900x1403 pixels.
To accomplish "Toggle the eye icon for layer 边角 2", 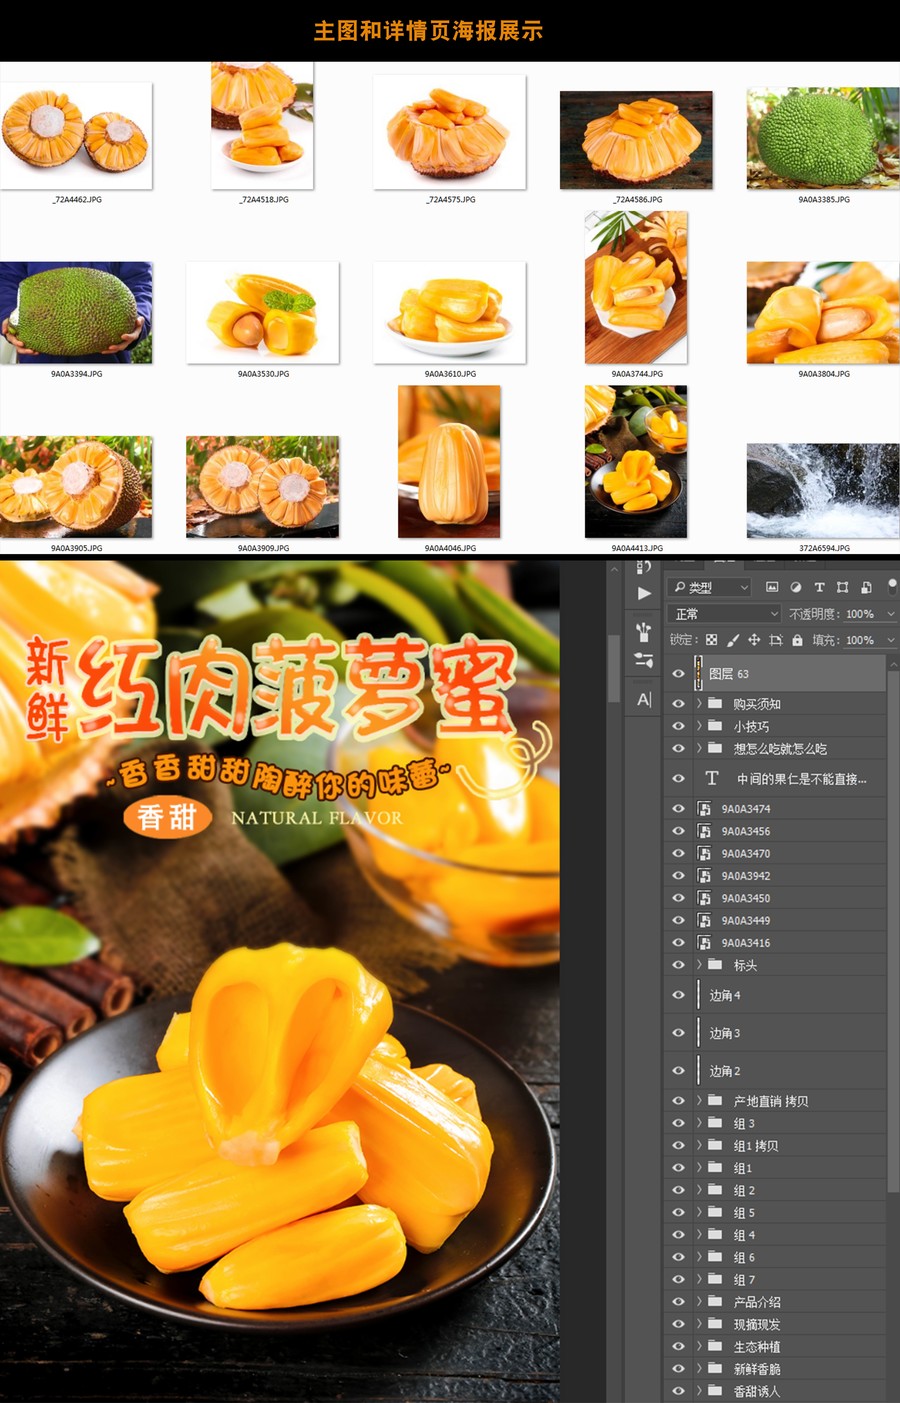I will click(x=678, y=1070).
